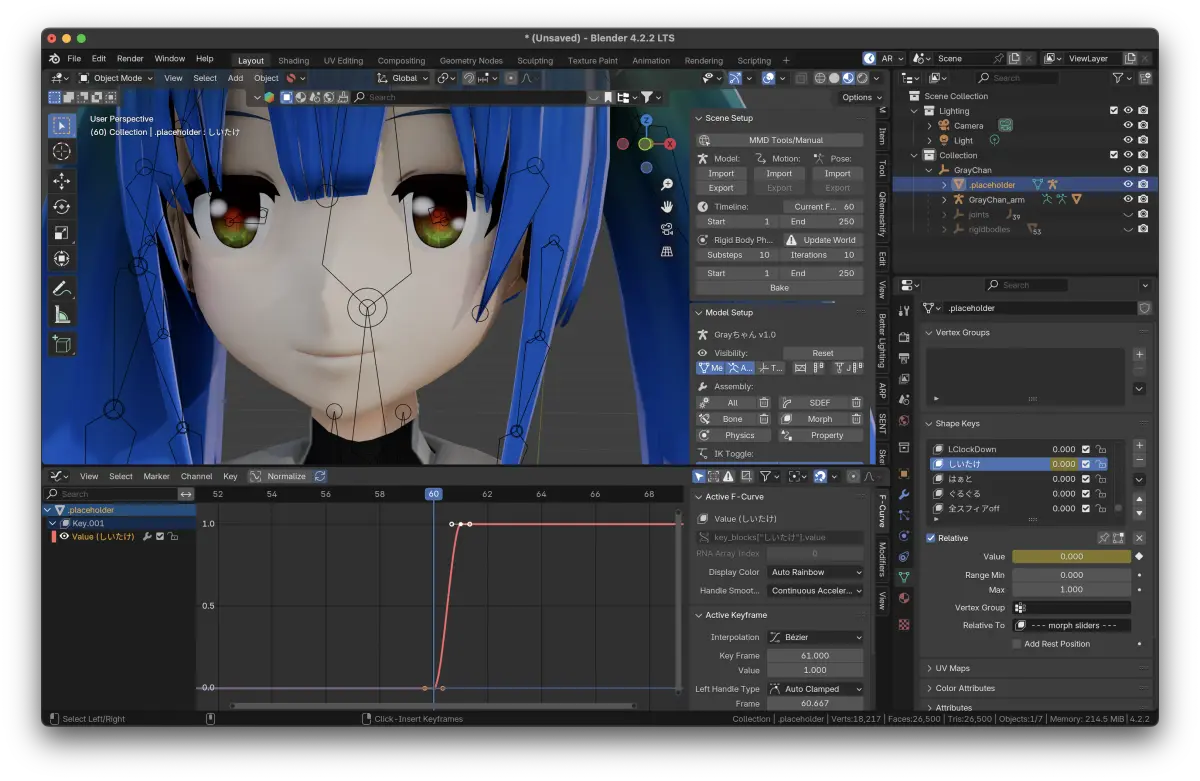
Task: Click the Morph assembly button
Action: pyautogui.click(x=814, y=419)
